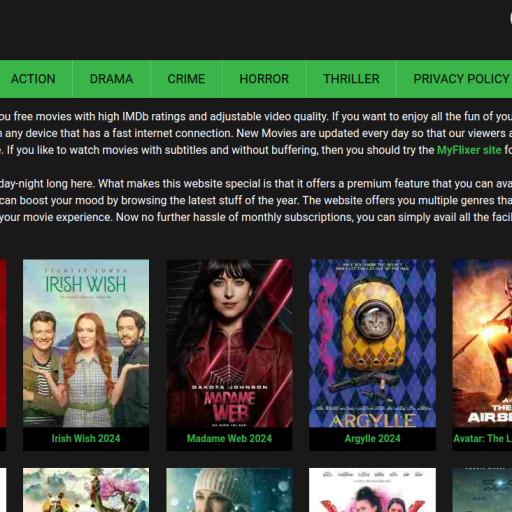Click the Irish Wish poster image
The width and height of the screenshot is (512, 512).
[86, 343]
